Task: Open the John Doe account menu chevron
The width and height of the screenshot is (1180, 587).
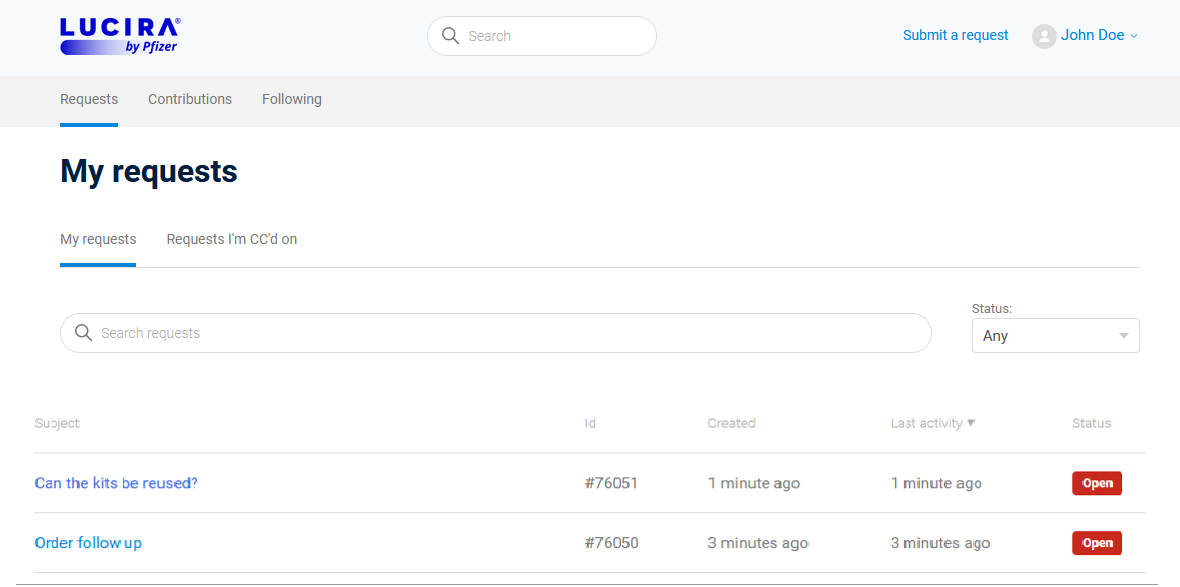Action: pos(1133,36)
